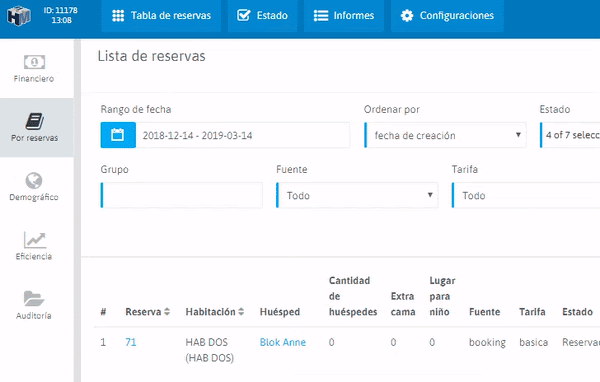Click the Auditoría sidebar label
Image resolution: width=600 pixels, height=382 pixels.
(34, 316)
